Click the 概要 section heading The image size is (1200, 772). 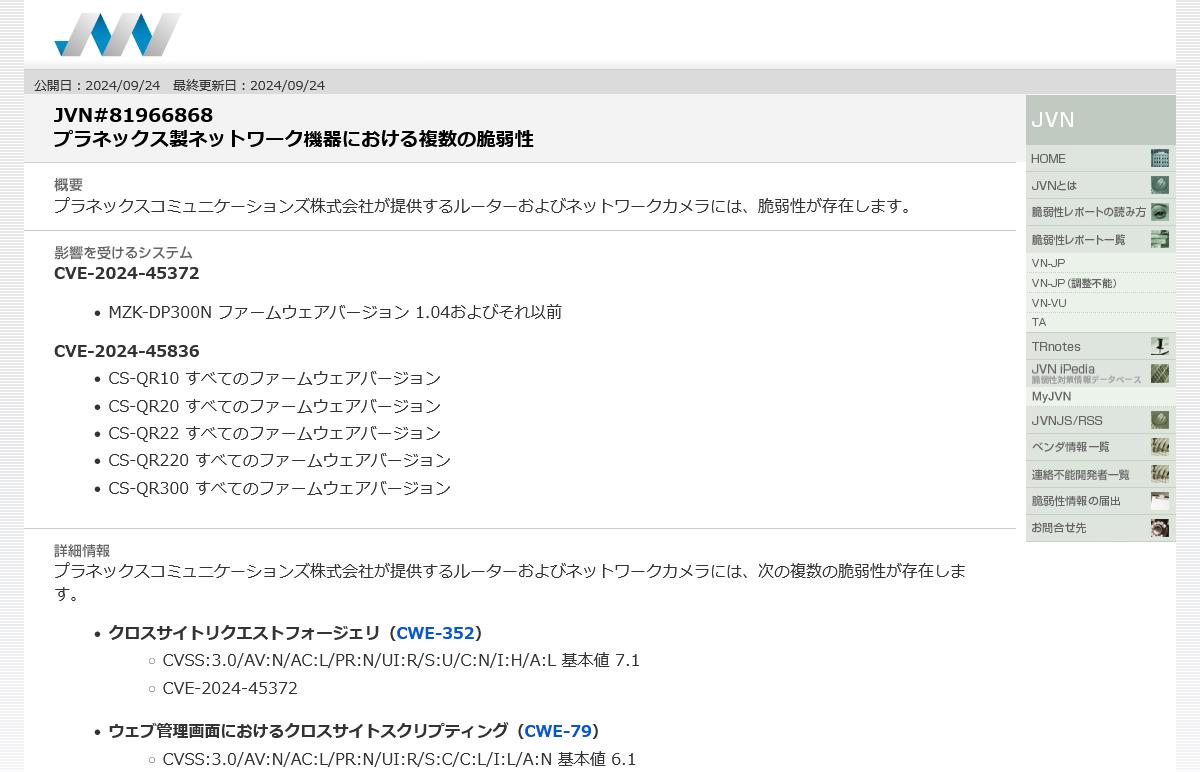(68, 185)
